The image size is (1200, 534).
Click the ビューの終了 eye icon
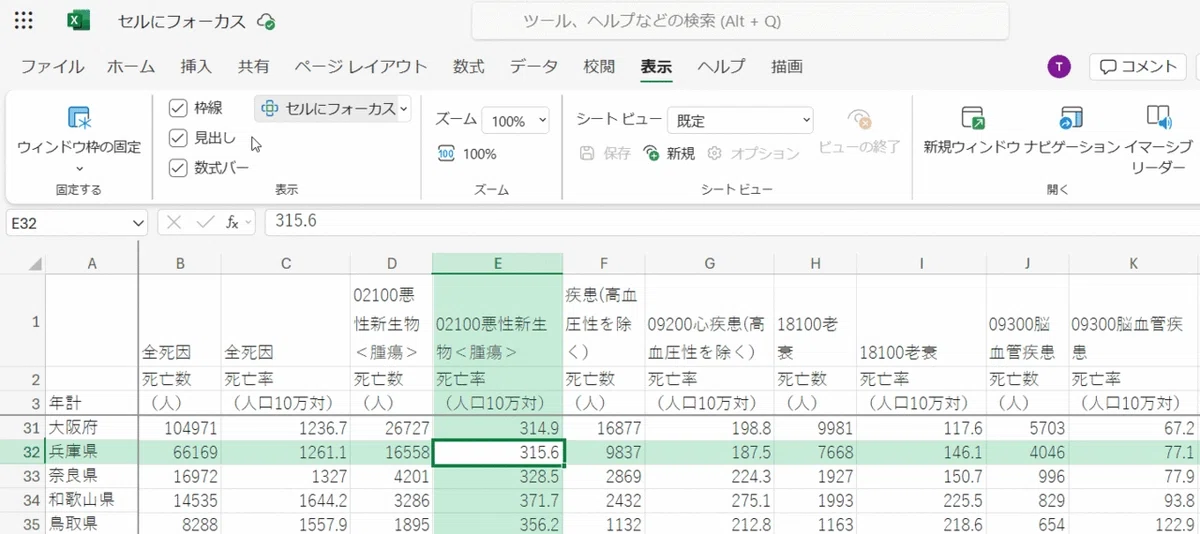pos(859,121)
